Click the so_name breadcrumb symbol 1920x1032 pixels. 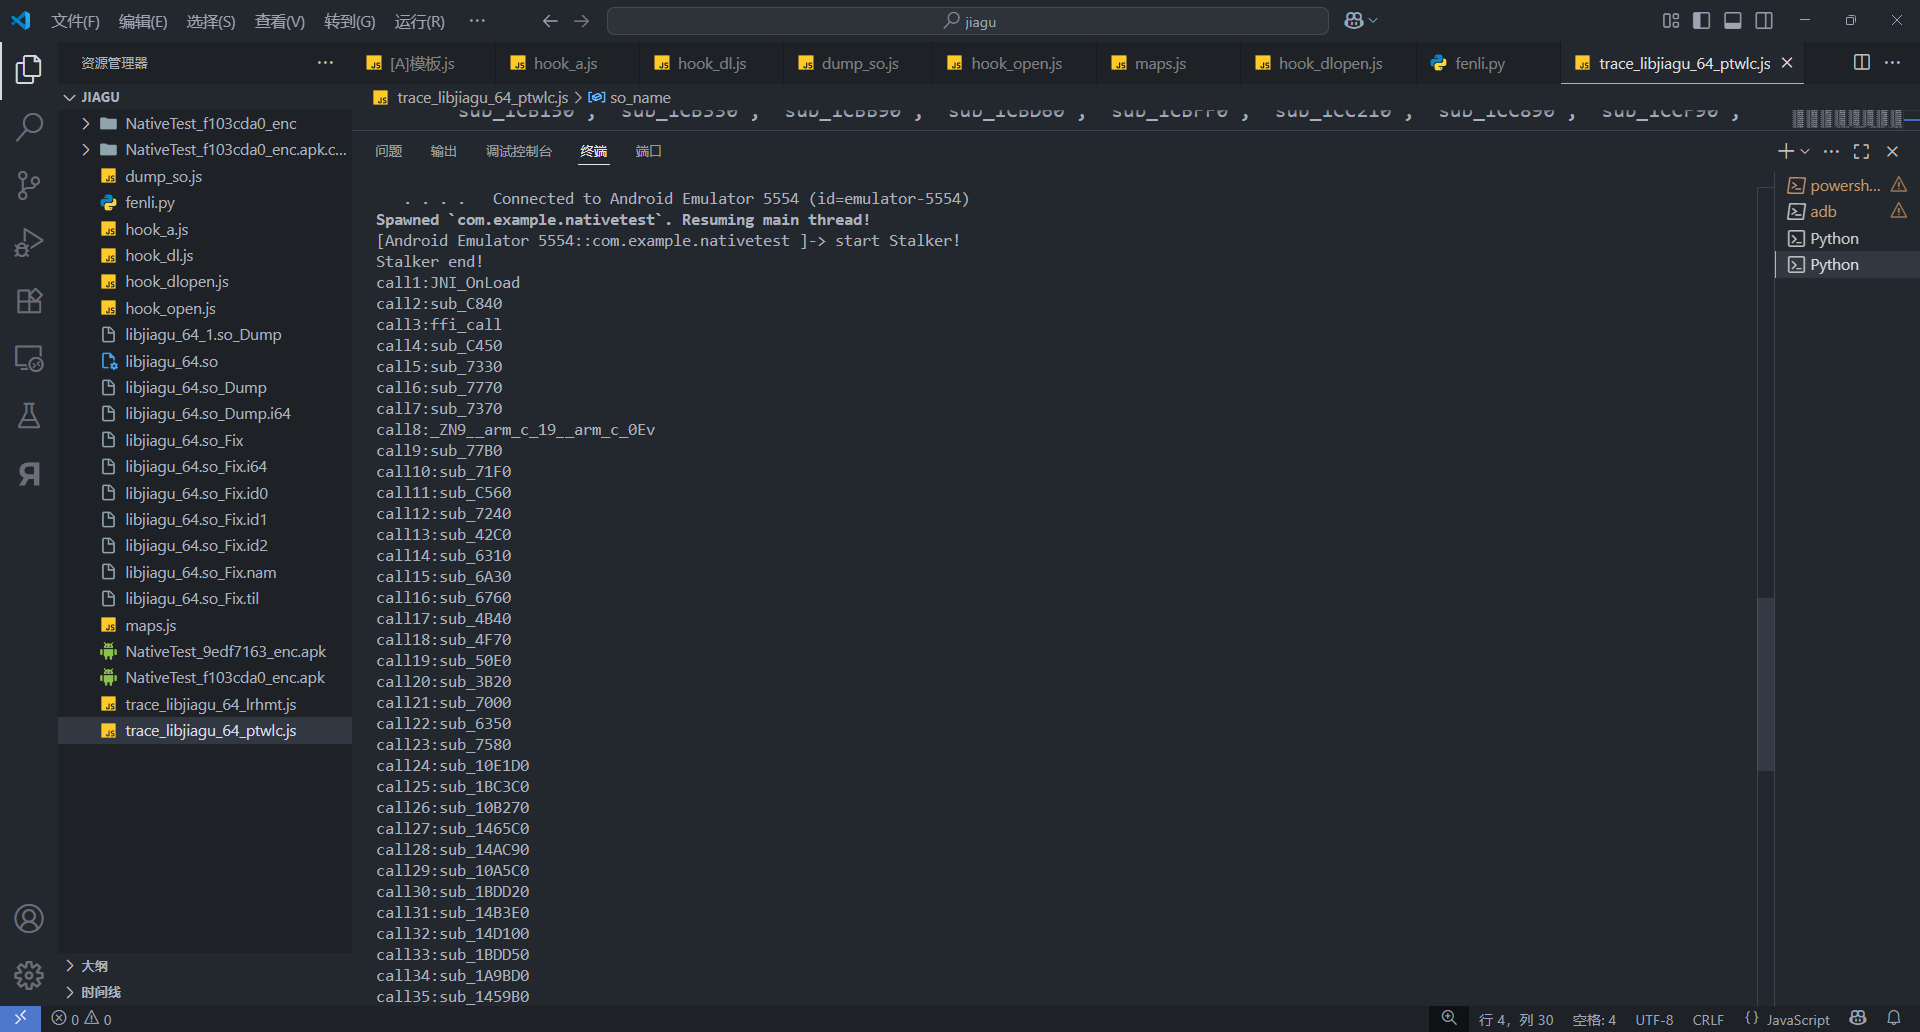(640, 97)
